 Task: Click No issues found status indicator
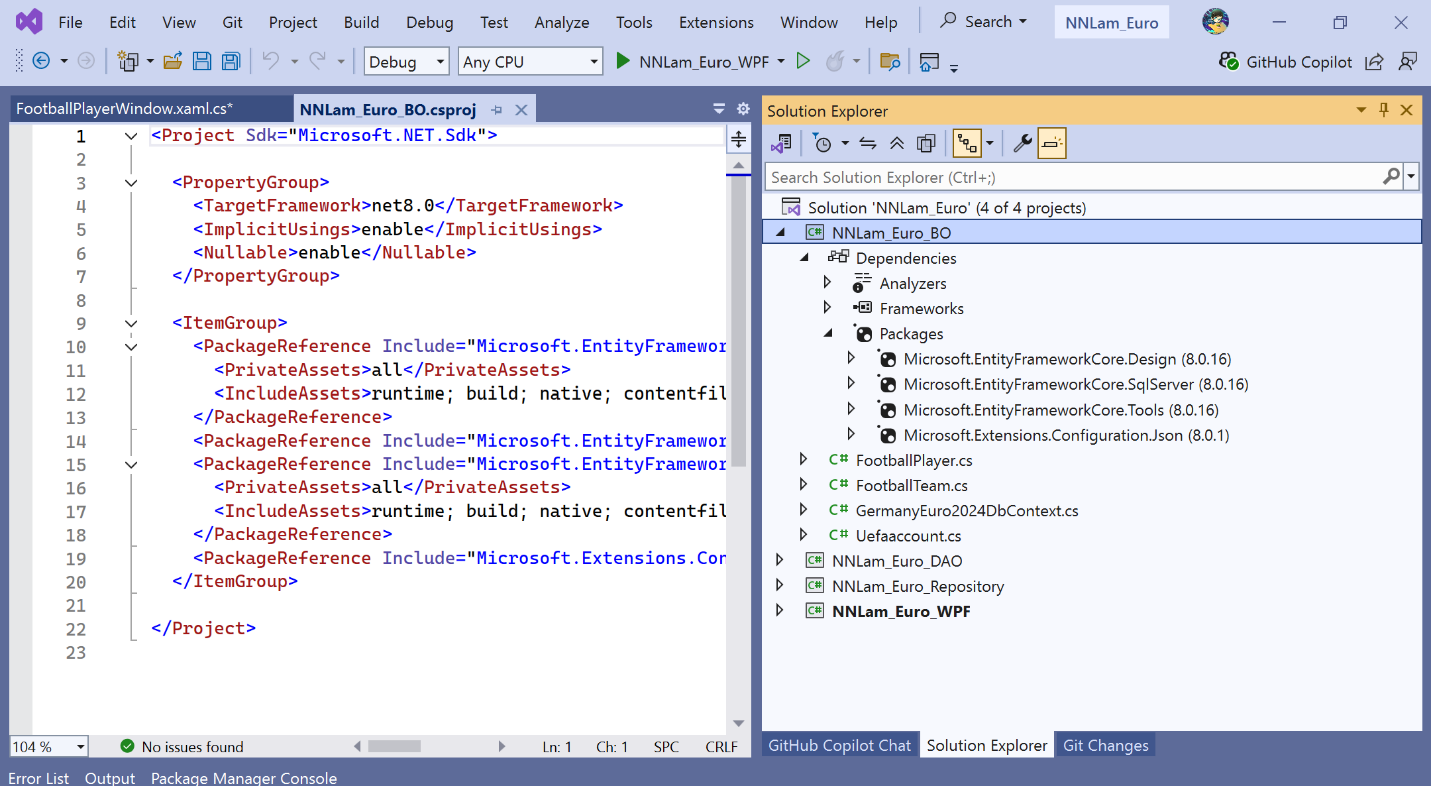(x=182, y=747)
